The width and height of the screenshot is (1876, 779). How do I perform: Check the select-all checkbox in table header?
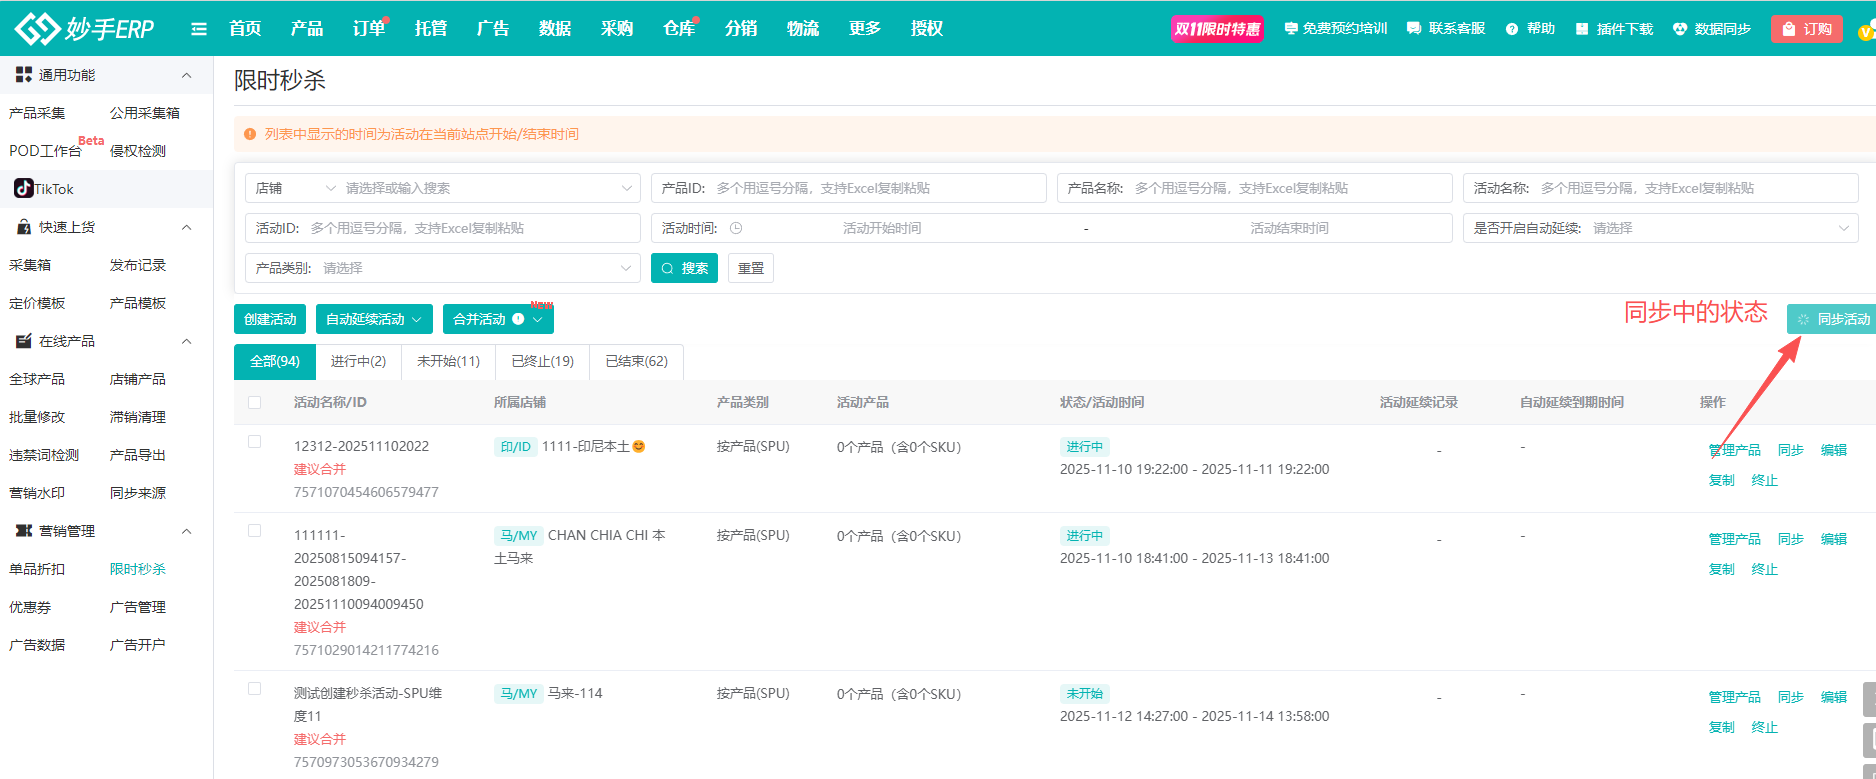pyautogui.click(x=255, y=402)
